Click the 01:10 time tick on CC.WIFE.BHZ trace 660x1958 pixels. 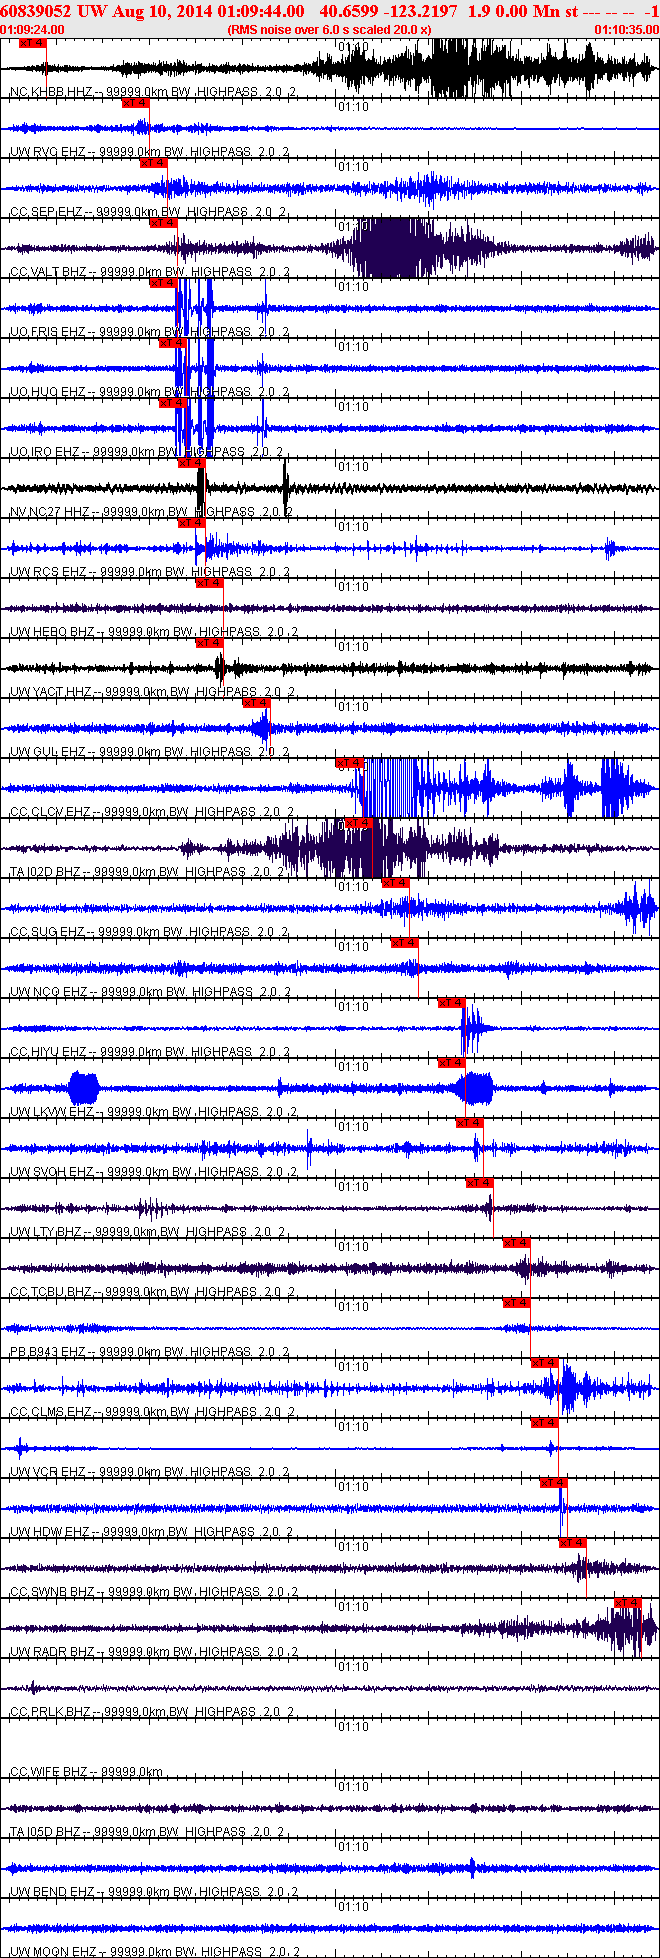[x=353, y=1727]
